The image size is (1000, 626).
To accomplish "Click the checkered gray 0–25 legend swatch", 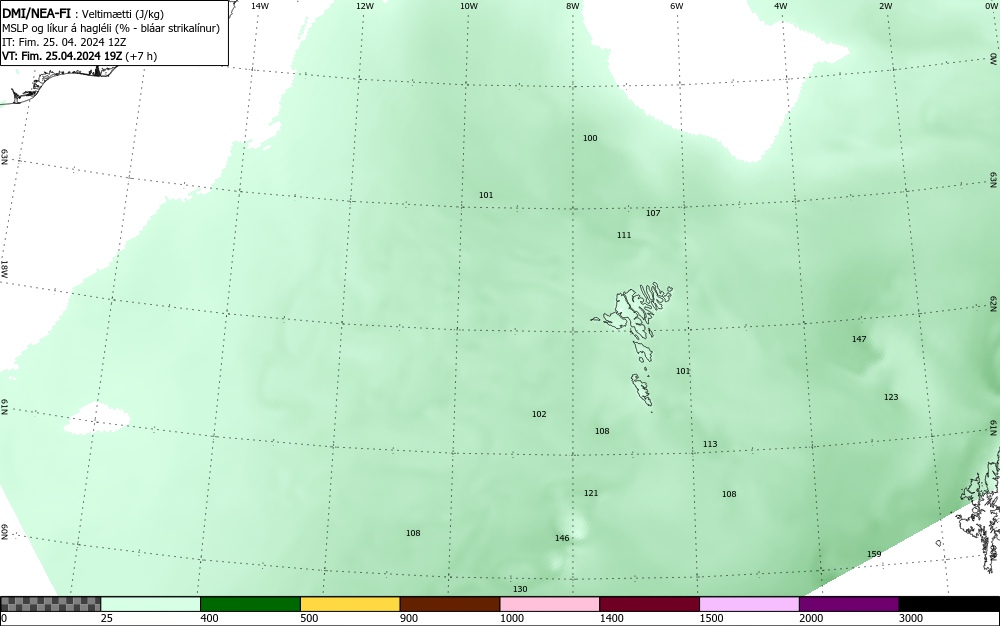I will pyautogui.click(x=50, y=604).
